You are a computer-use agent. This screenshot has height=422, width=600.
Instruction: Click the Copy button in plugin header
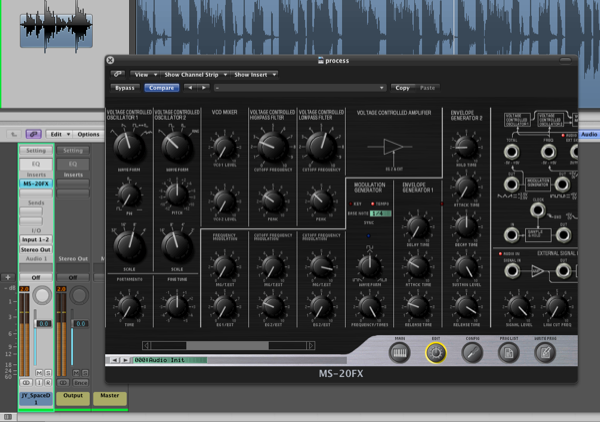point(404,88)
